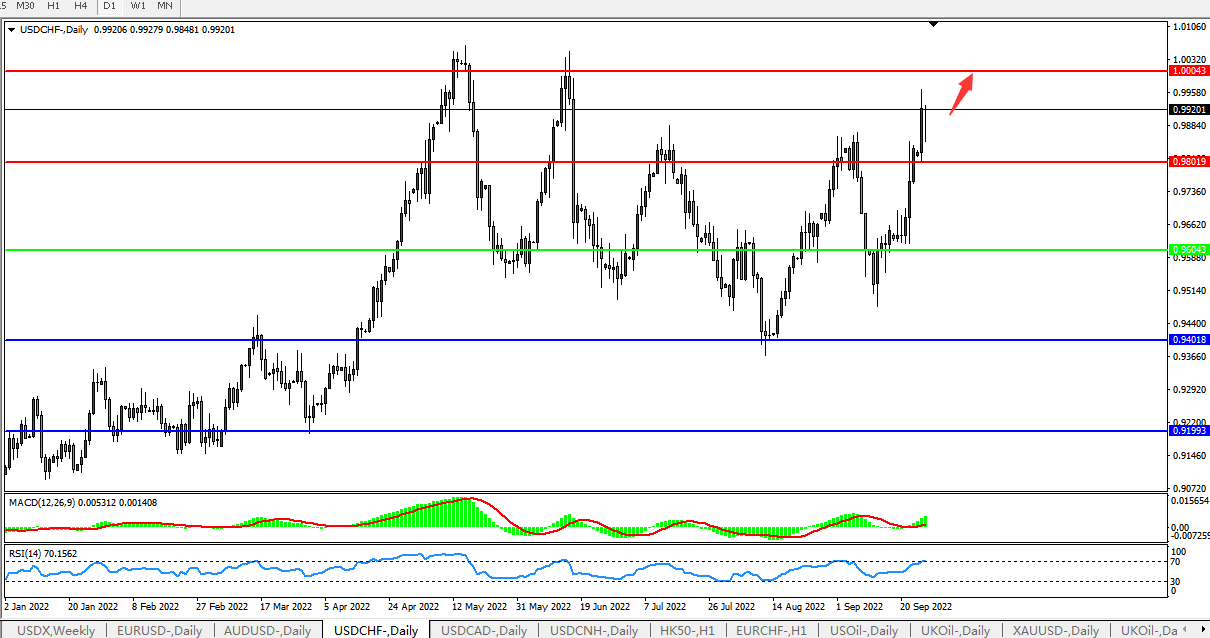1210x638 pixels.
Task: Change timeframe to H4
Action: [x=81, y=6]
